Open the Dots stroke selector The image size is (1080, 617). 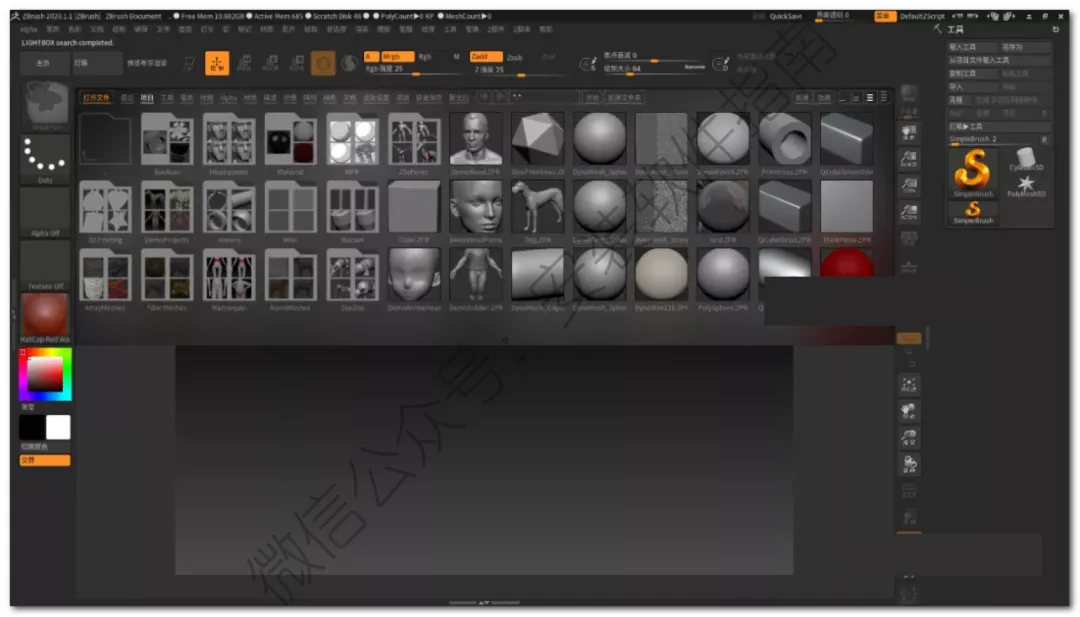(x=45, y=158)
